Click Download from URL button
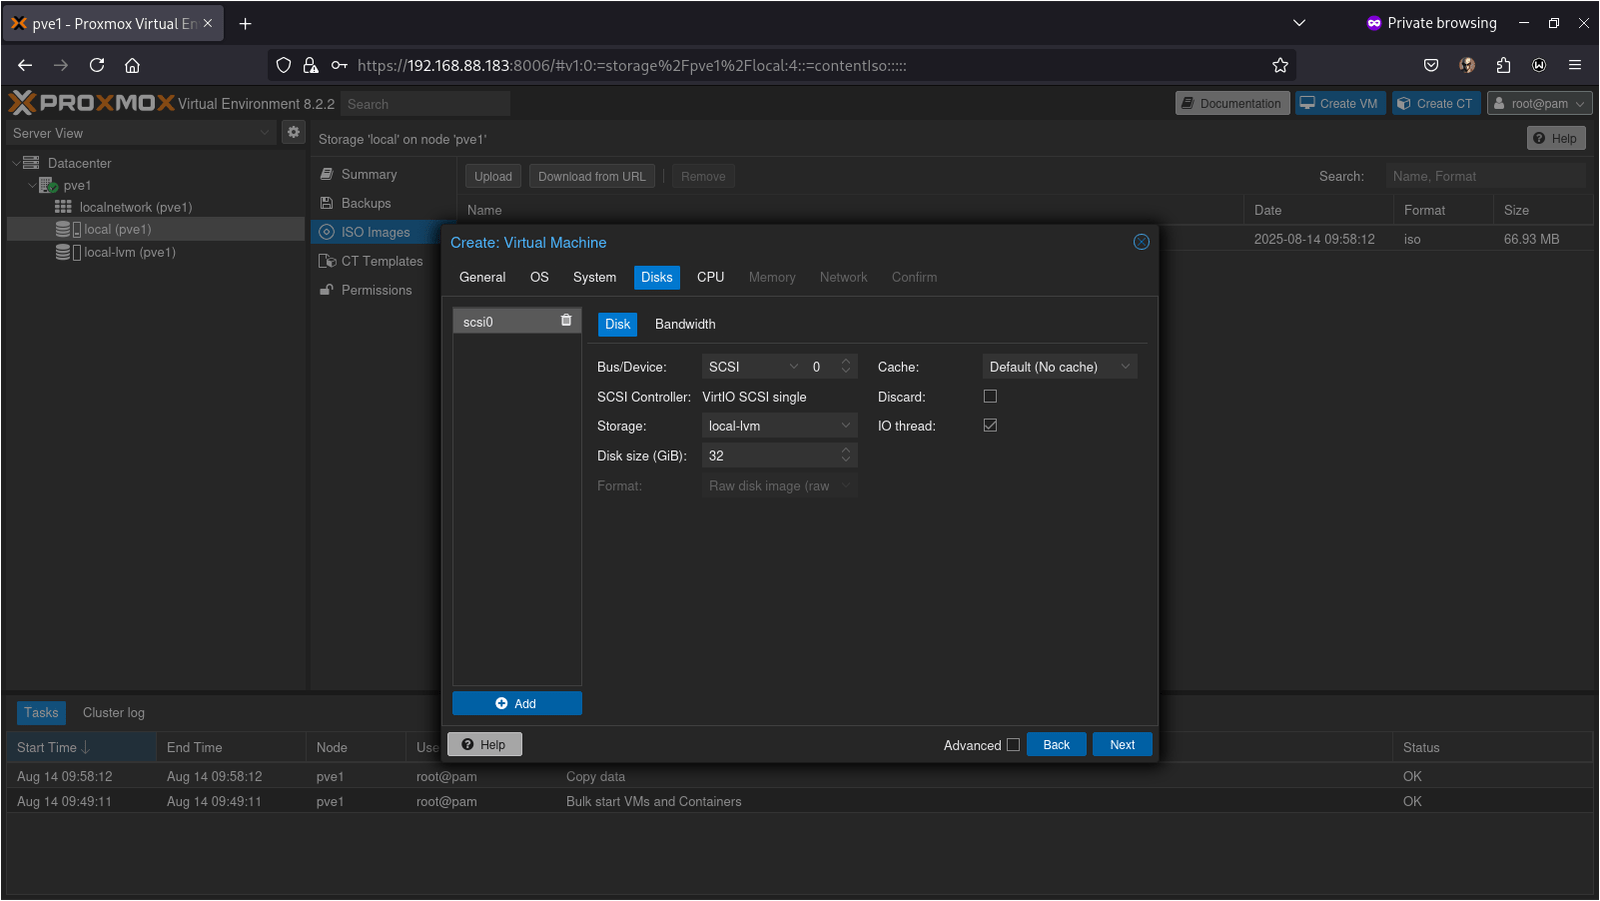The image size is (1600, 901). 592,177
